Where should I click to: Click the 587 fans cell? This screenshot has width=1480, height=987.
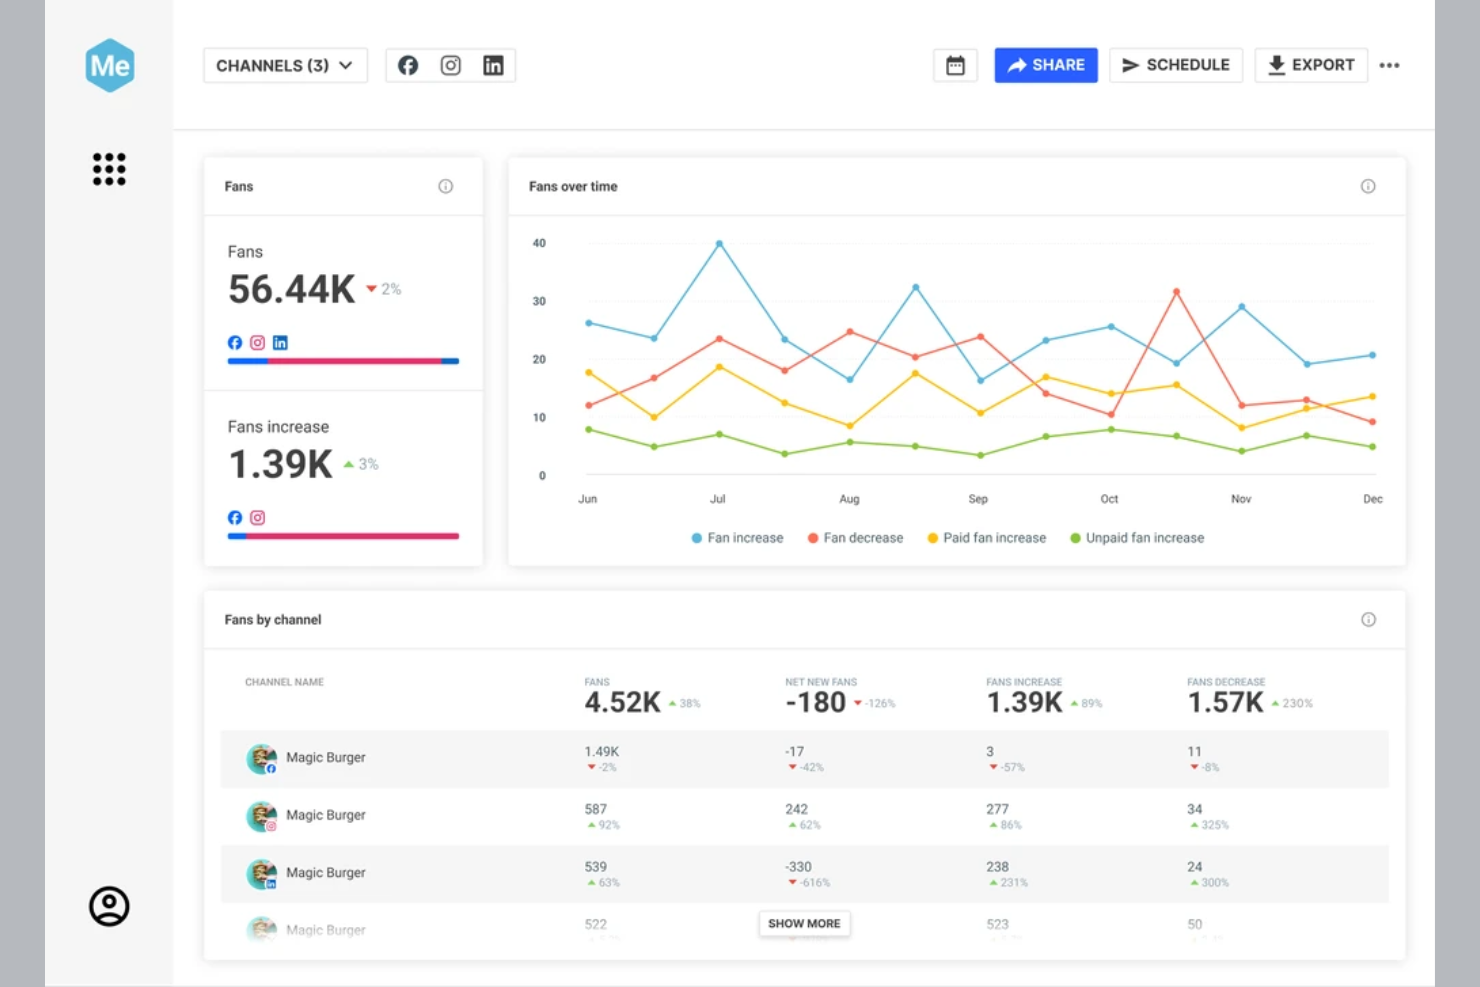[596, 809]
